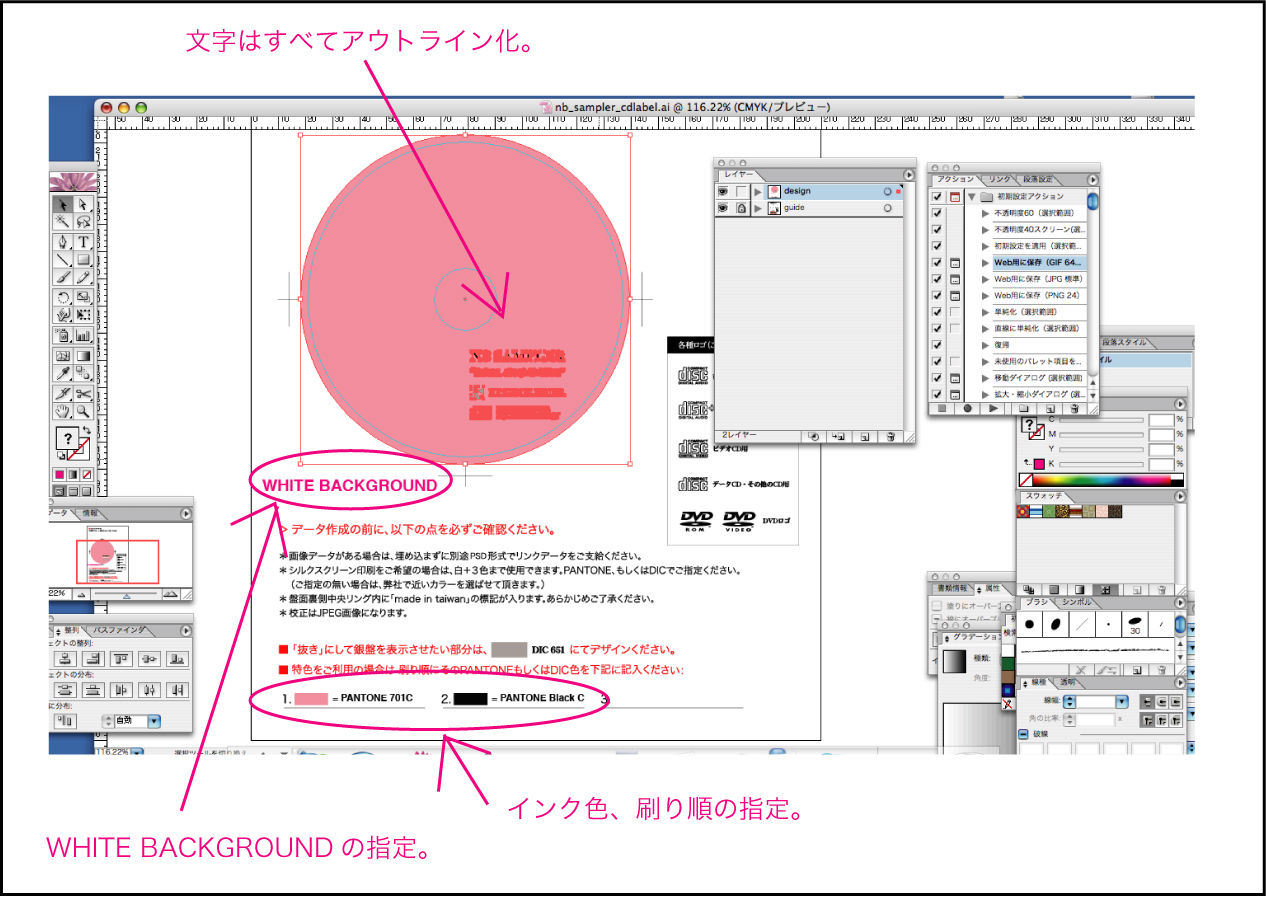Image resolution: width=1266 pixels, height=897 pixels.
Task: Switch to the アクション tab
Action: (x=957, y=180)
